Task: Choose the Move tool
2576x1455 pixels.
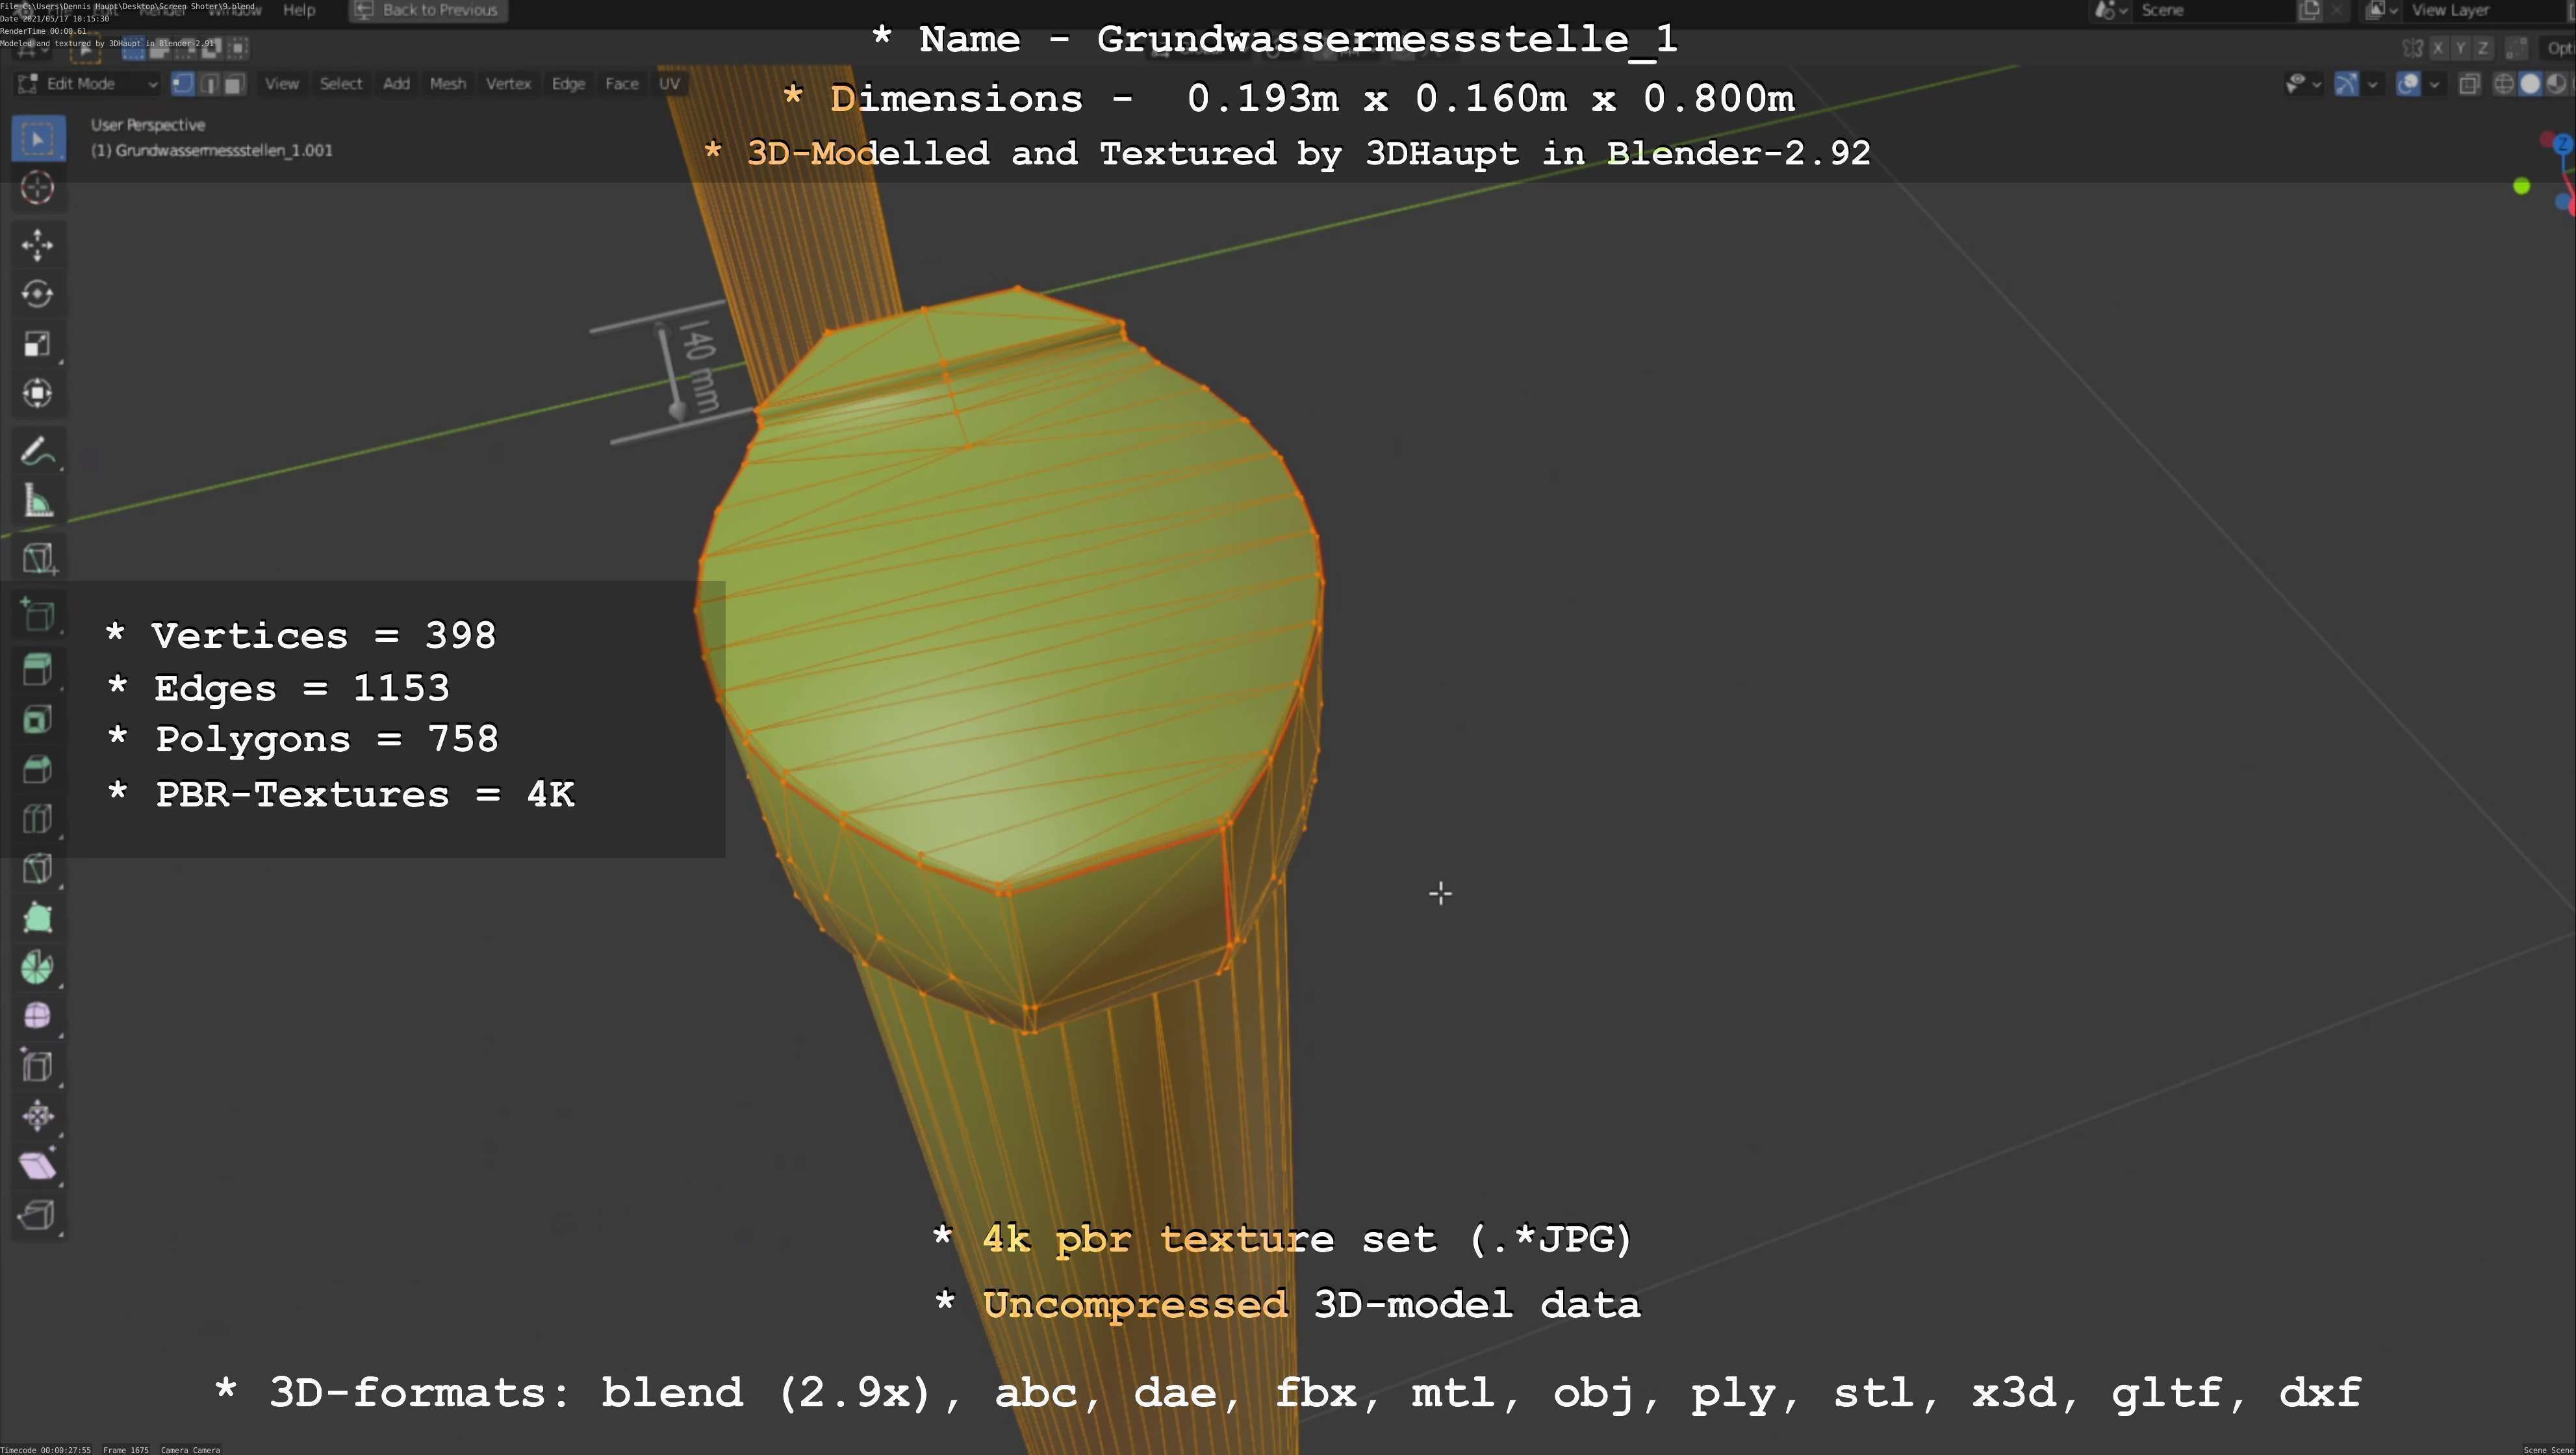Action: coord(38,245)
